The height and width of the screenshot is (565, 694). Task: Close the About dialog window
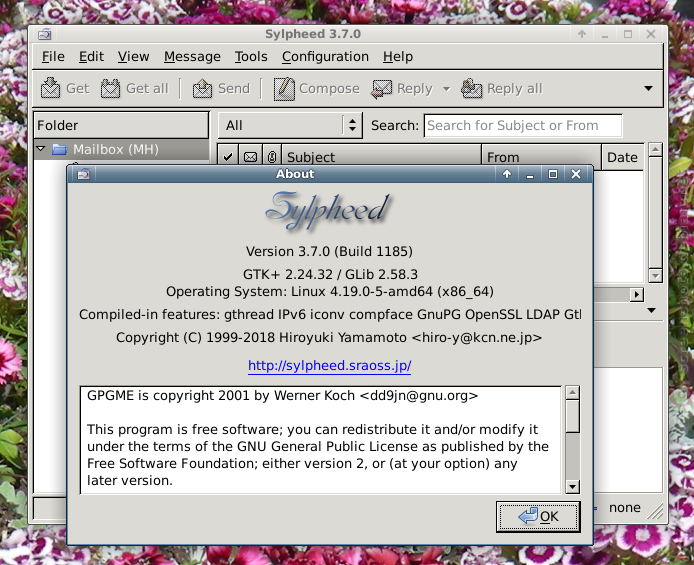pyautogui.click(x=576, y=174)
